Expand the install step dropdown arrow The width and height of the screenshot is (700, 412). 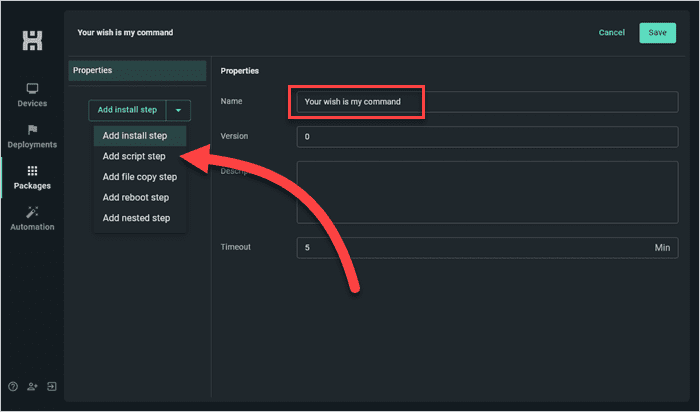point(178,110)
